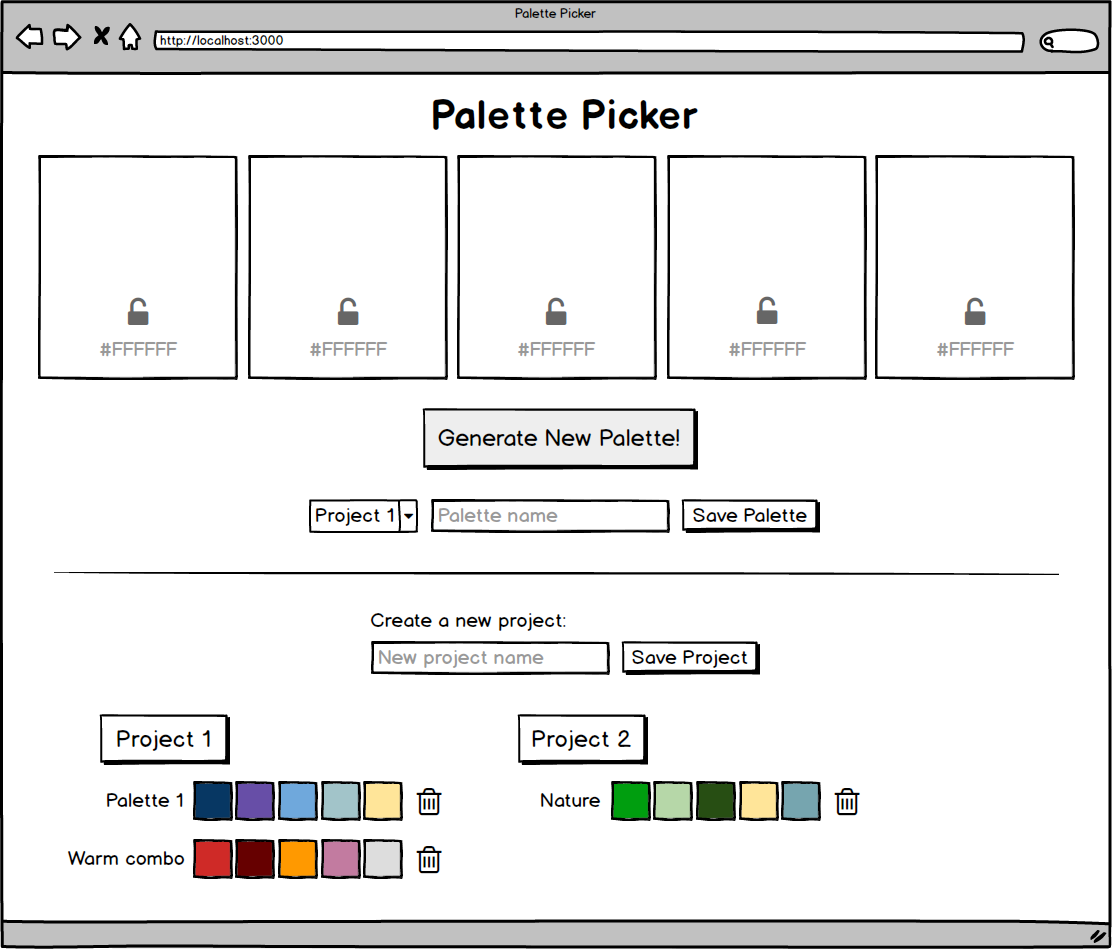Toggle the lock on the fourth color card
Viewport: 1112px width, 949px height.
[x=767, y=310]
